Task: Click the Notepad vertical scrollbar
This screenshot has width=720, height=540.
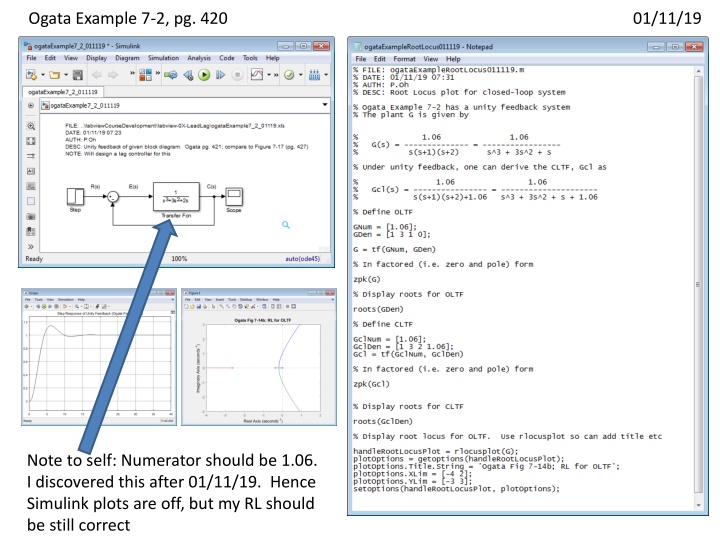Action: [697, 287]
